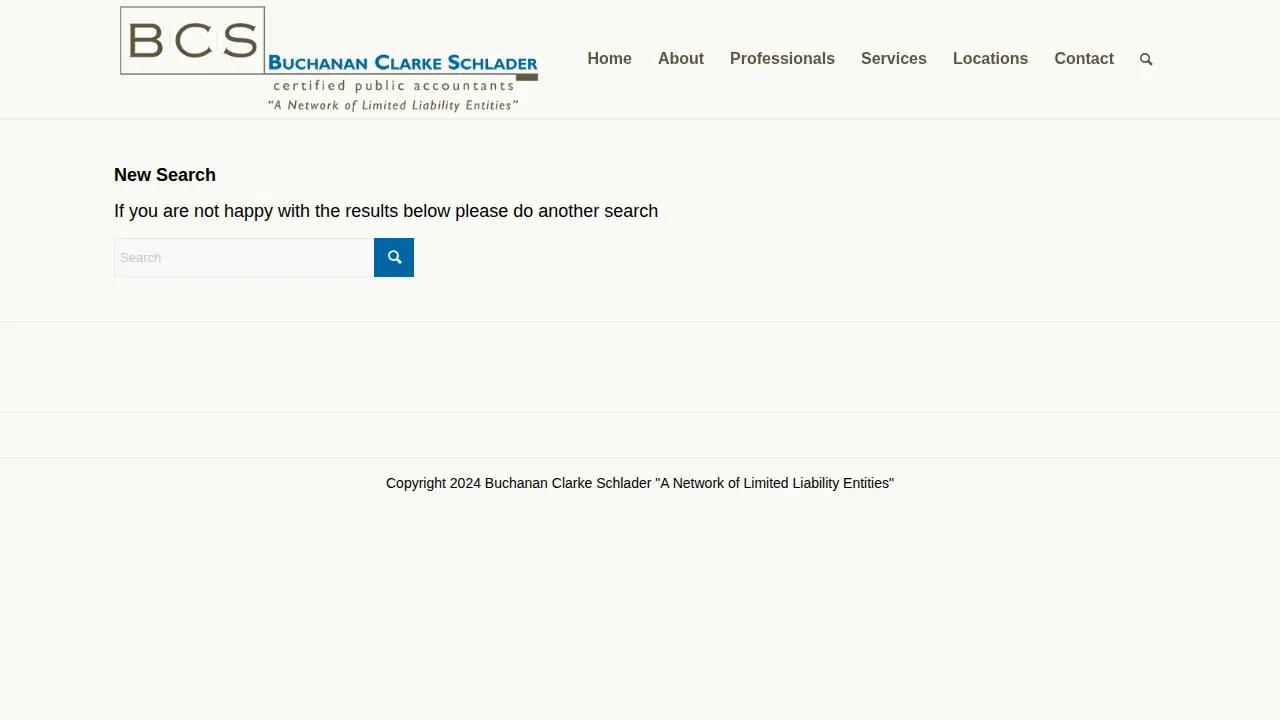Open the Contact menu item
The height and width of the screenshot is (720, 1280).
pos(1084,59)
